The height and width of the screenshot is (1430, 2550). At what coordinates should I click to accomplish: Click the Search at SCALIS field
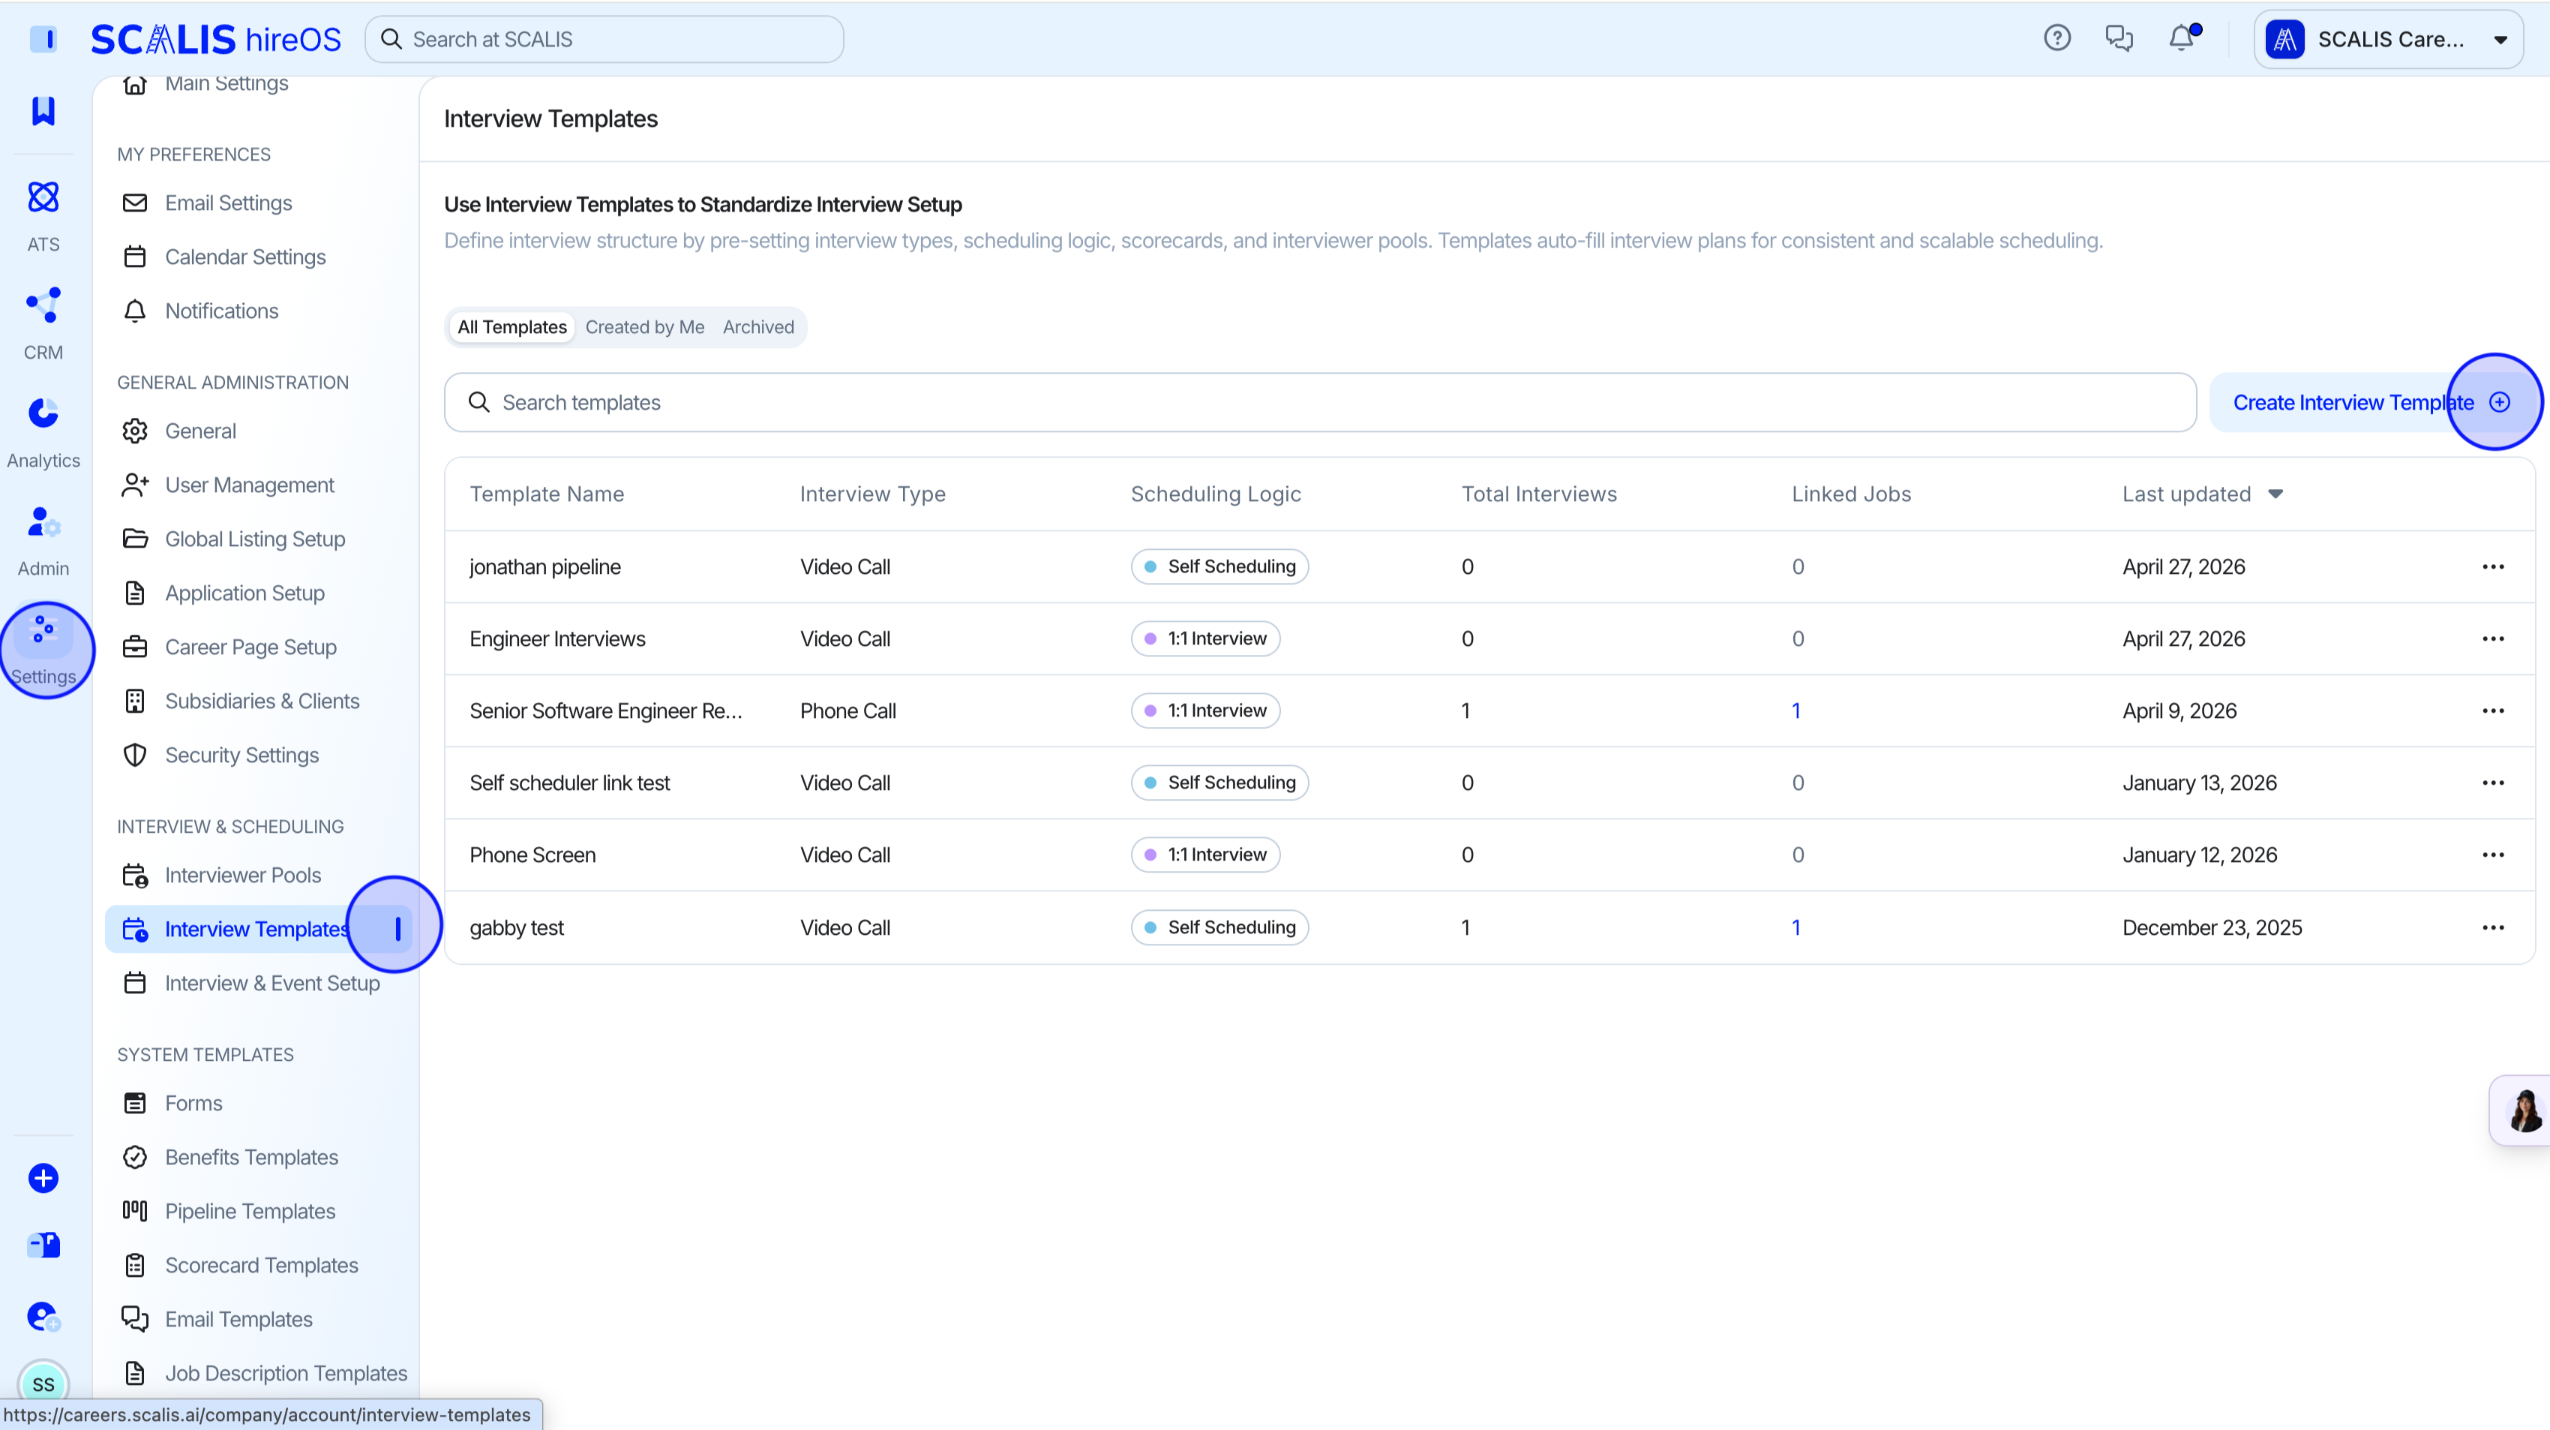point(604,39)
